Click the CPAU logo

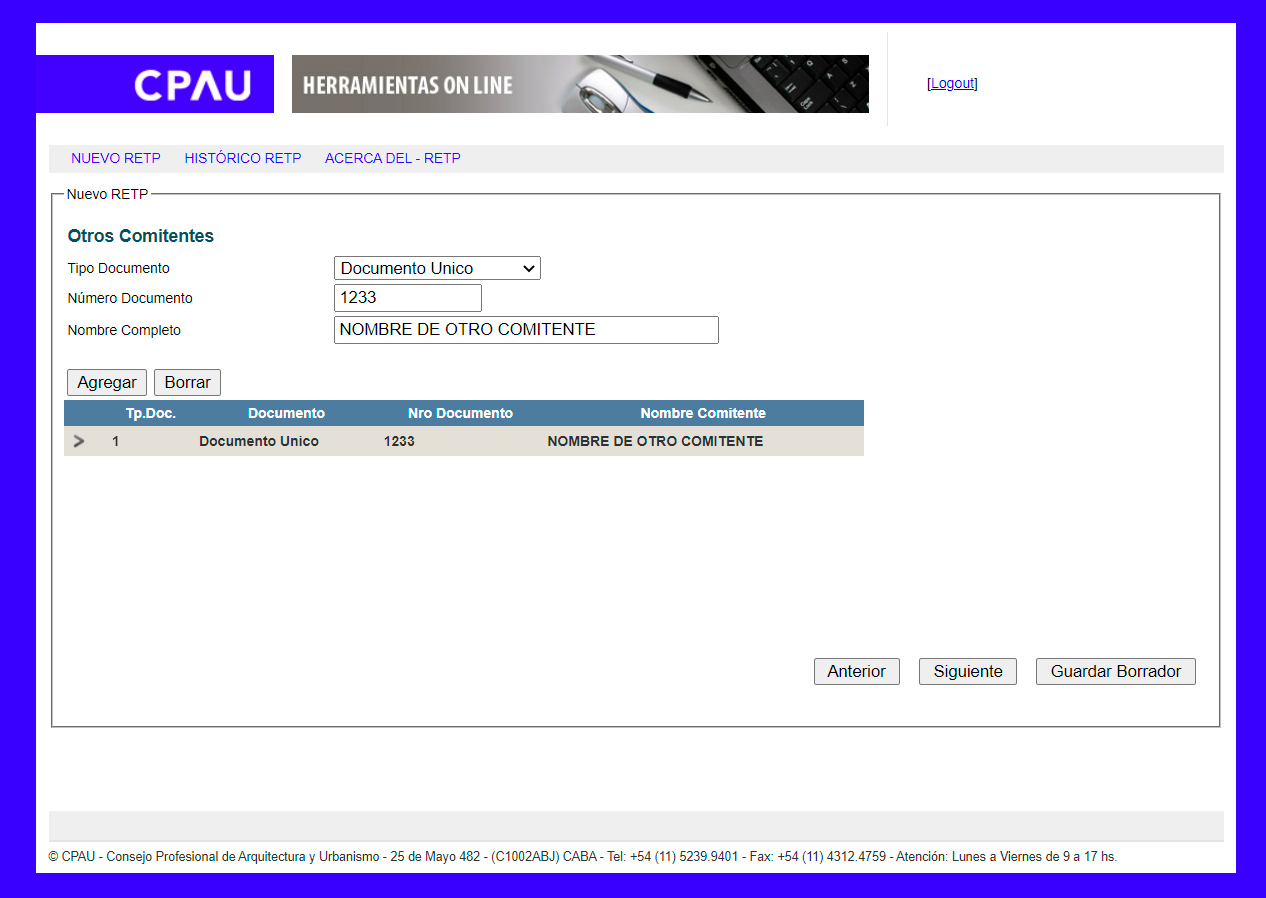click(192, 85)
